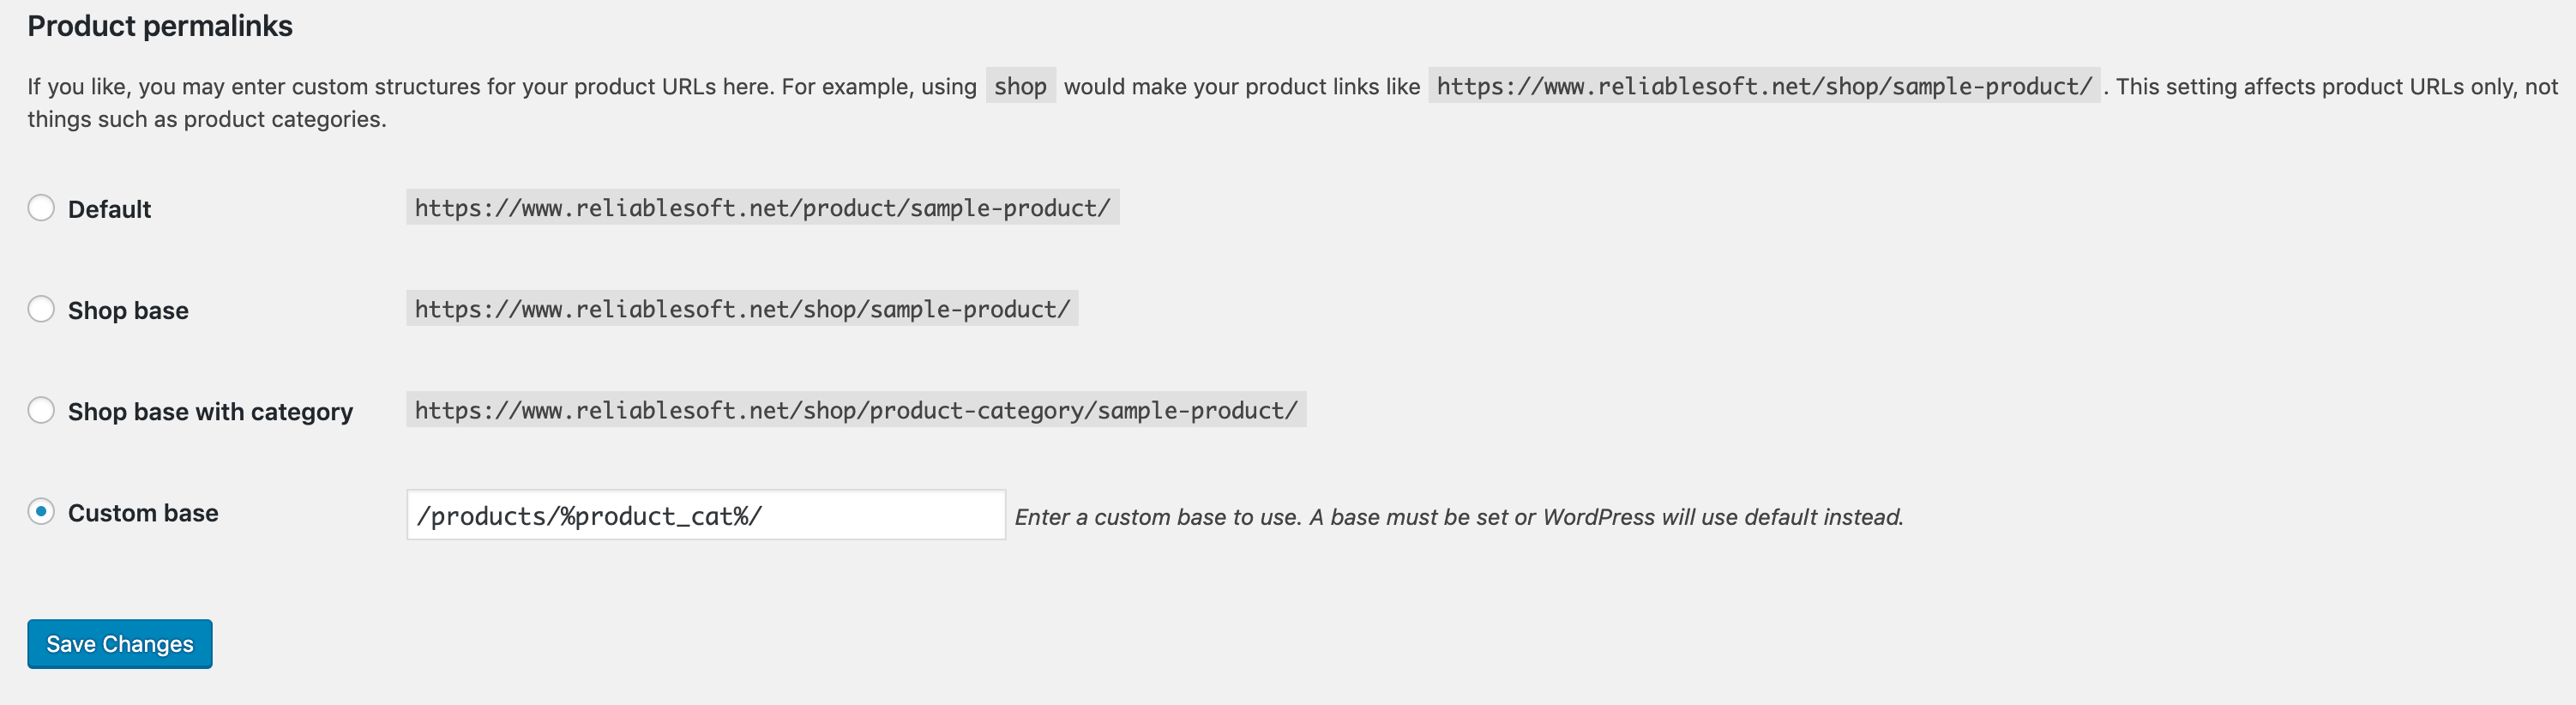Click the "Default" option label
Image resolution: width=2576 pixels, height=705 pixels.
pyautogui.click(x=109, y=209)
